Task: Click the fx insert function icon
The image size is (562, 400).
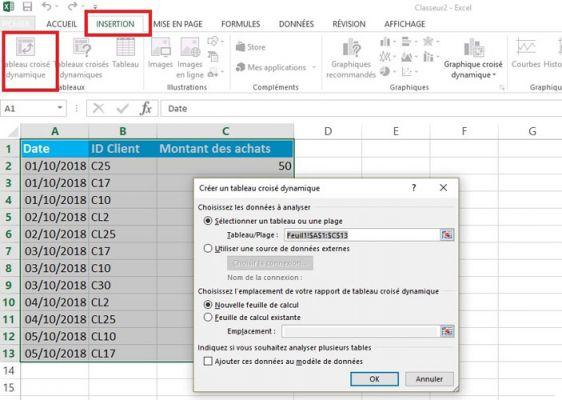Action: pos(146,108)
